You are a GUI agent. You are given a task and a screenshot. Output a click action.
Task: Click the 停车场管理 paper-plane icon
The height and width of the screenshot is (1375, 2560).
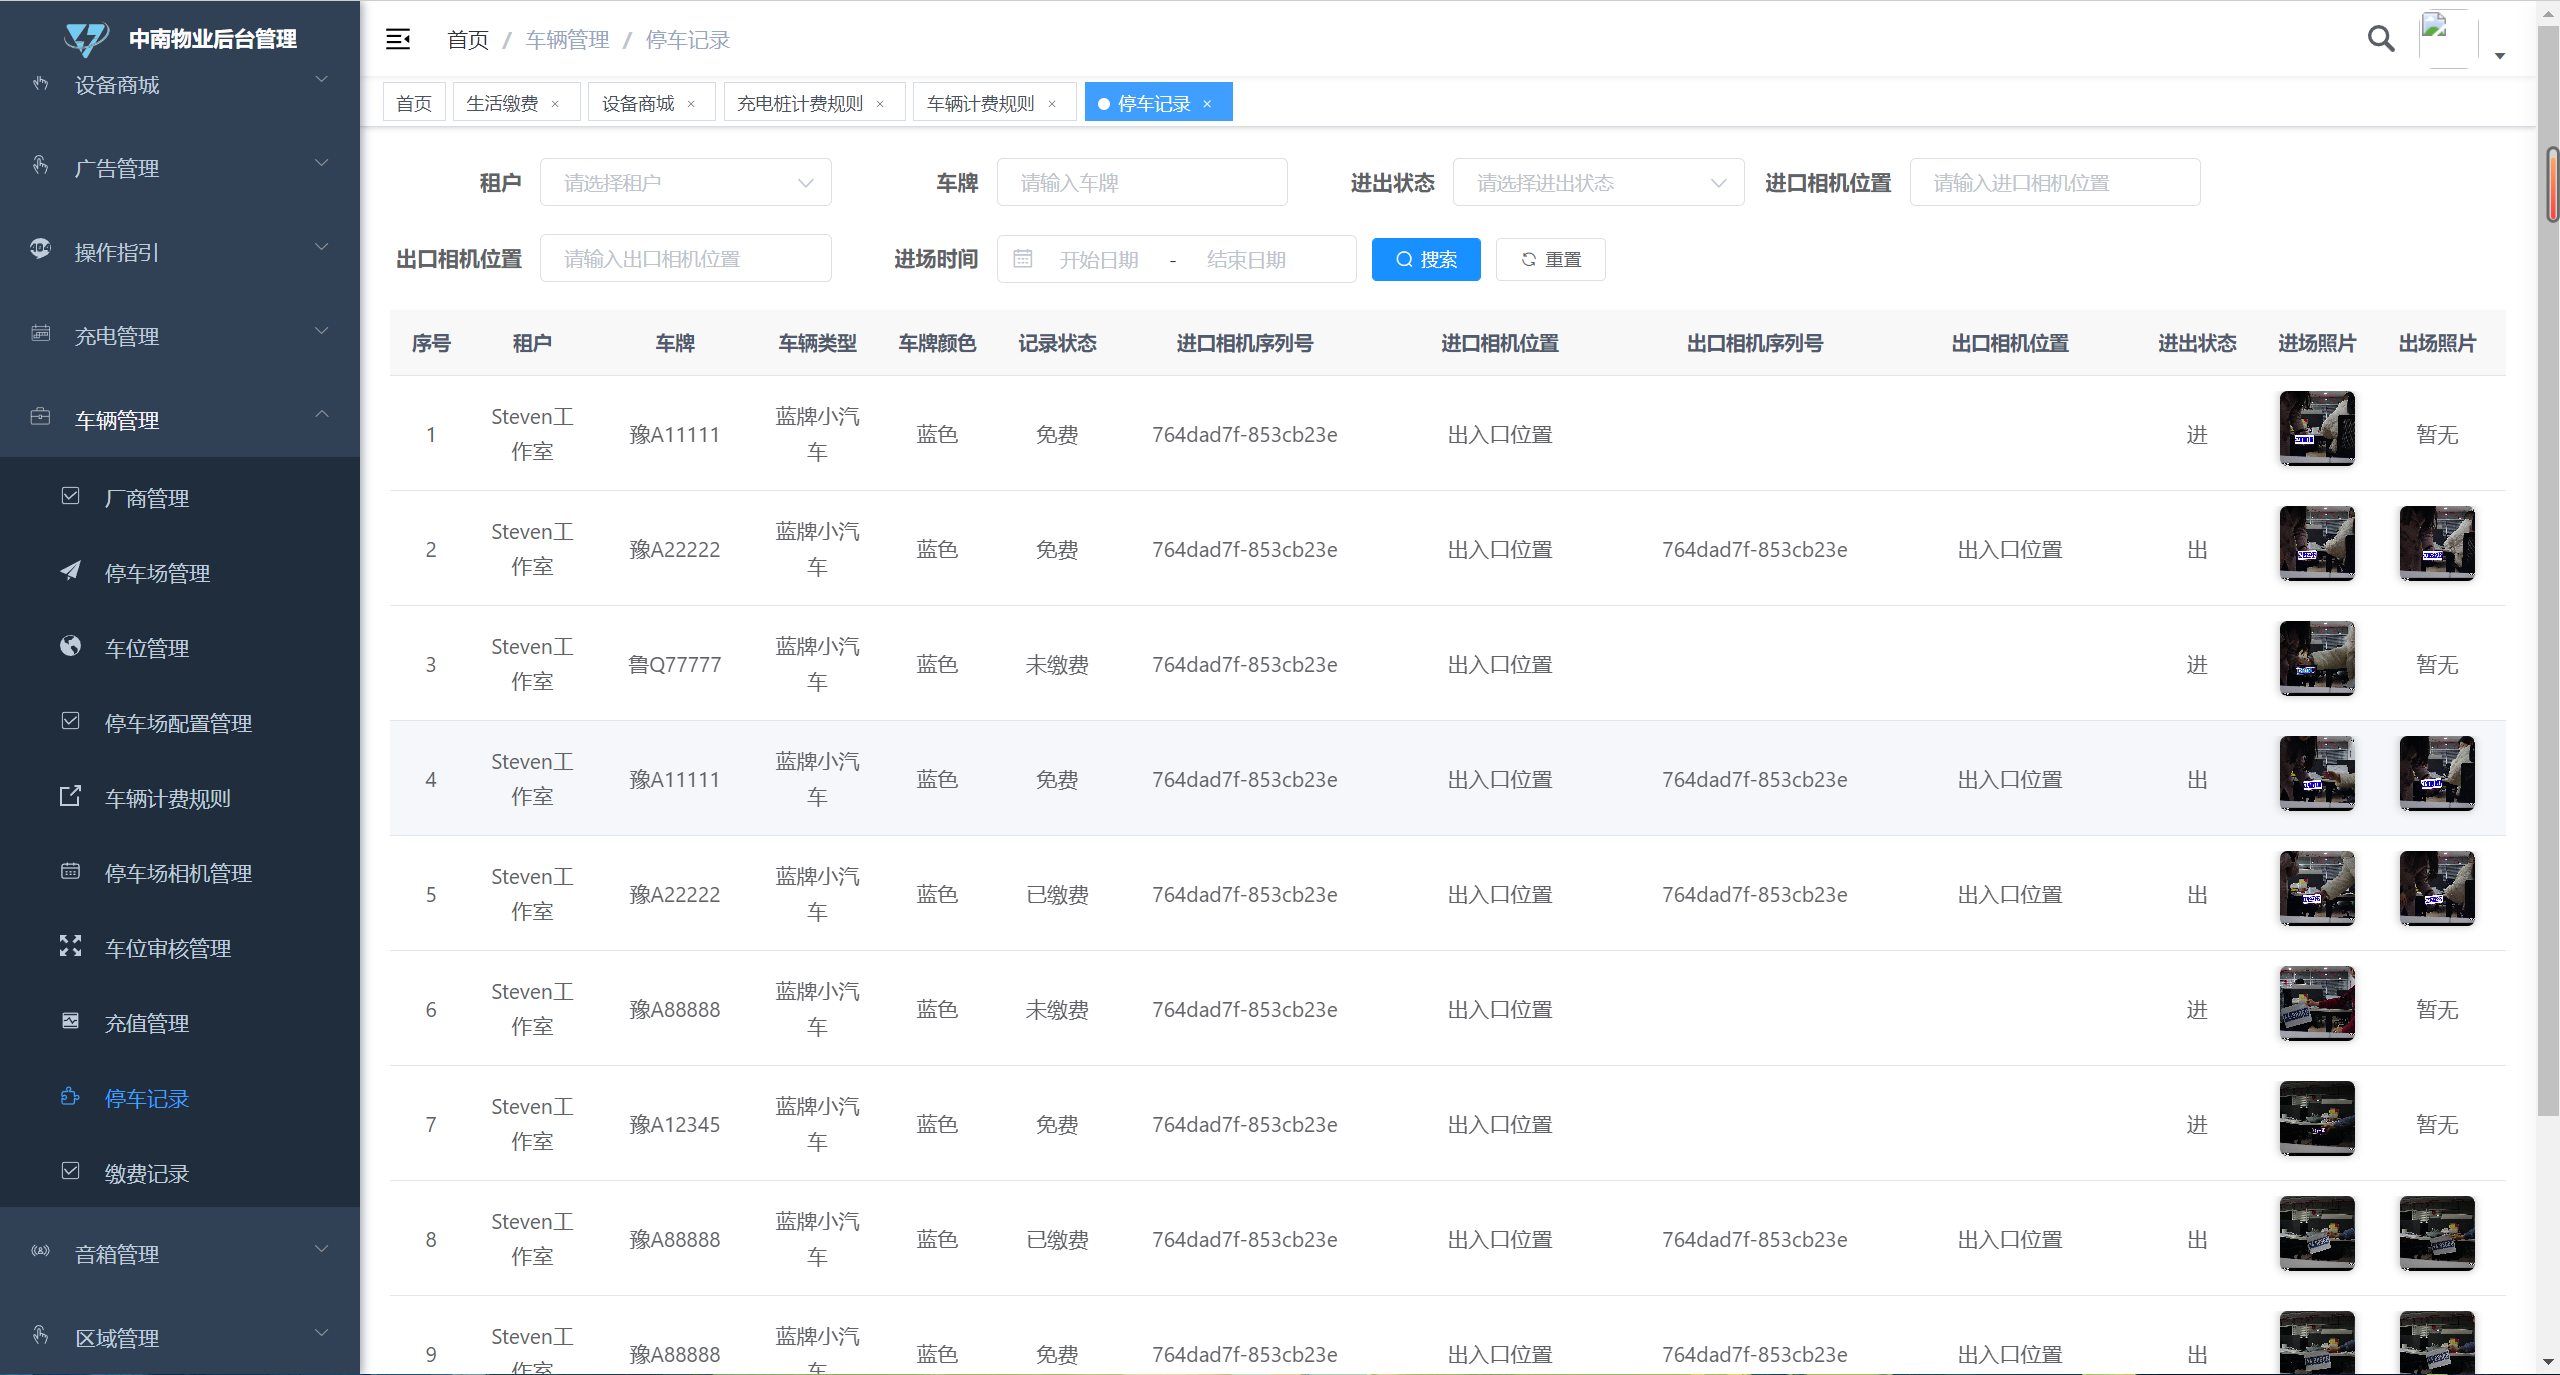[70, 571]
